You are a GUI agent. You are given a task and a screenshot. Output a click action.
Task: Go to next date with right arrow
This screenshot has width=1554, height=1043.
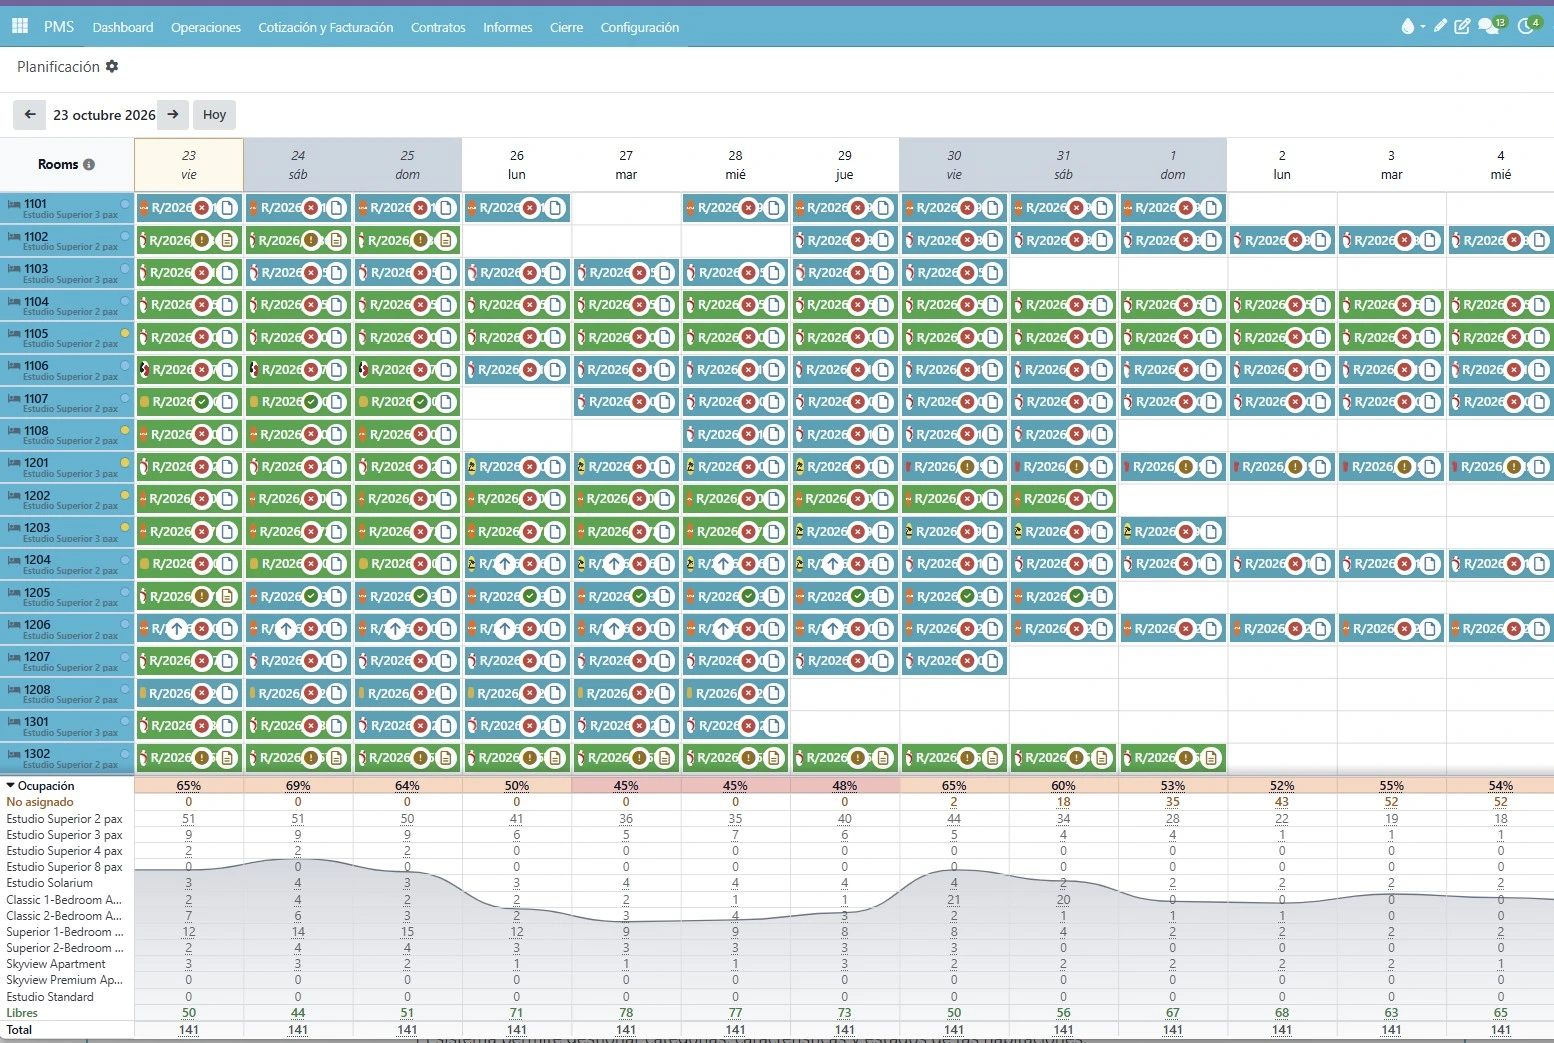[173, 115]
